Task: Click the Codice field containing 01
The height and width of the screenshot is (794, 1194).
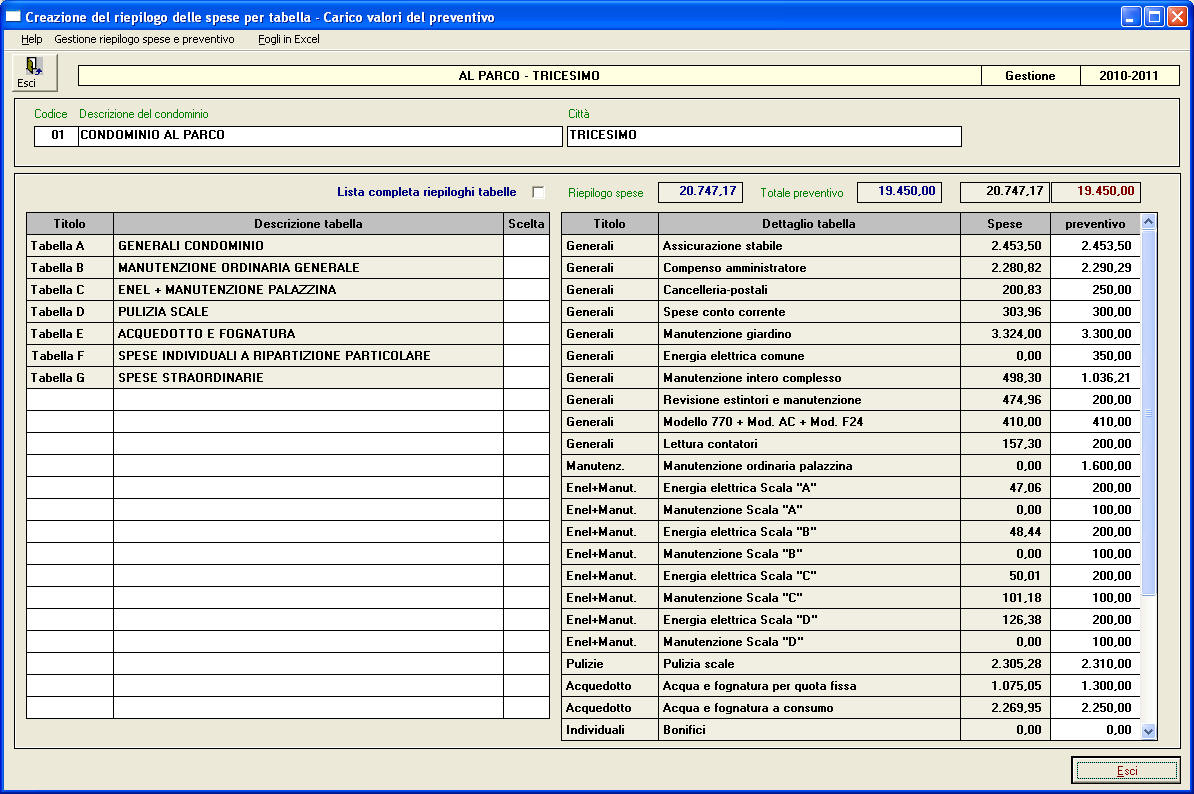Action: coord(56,136)
